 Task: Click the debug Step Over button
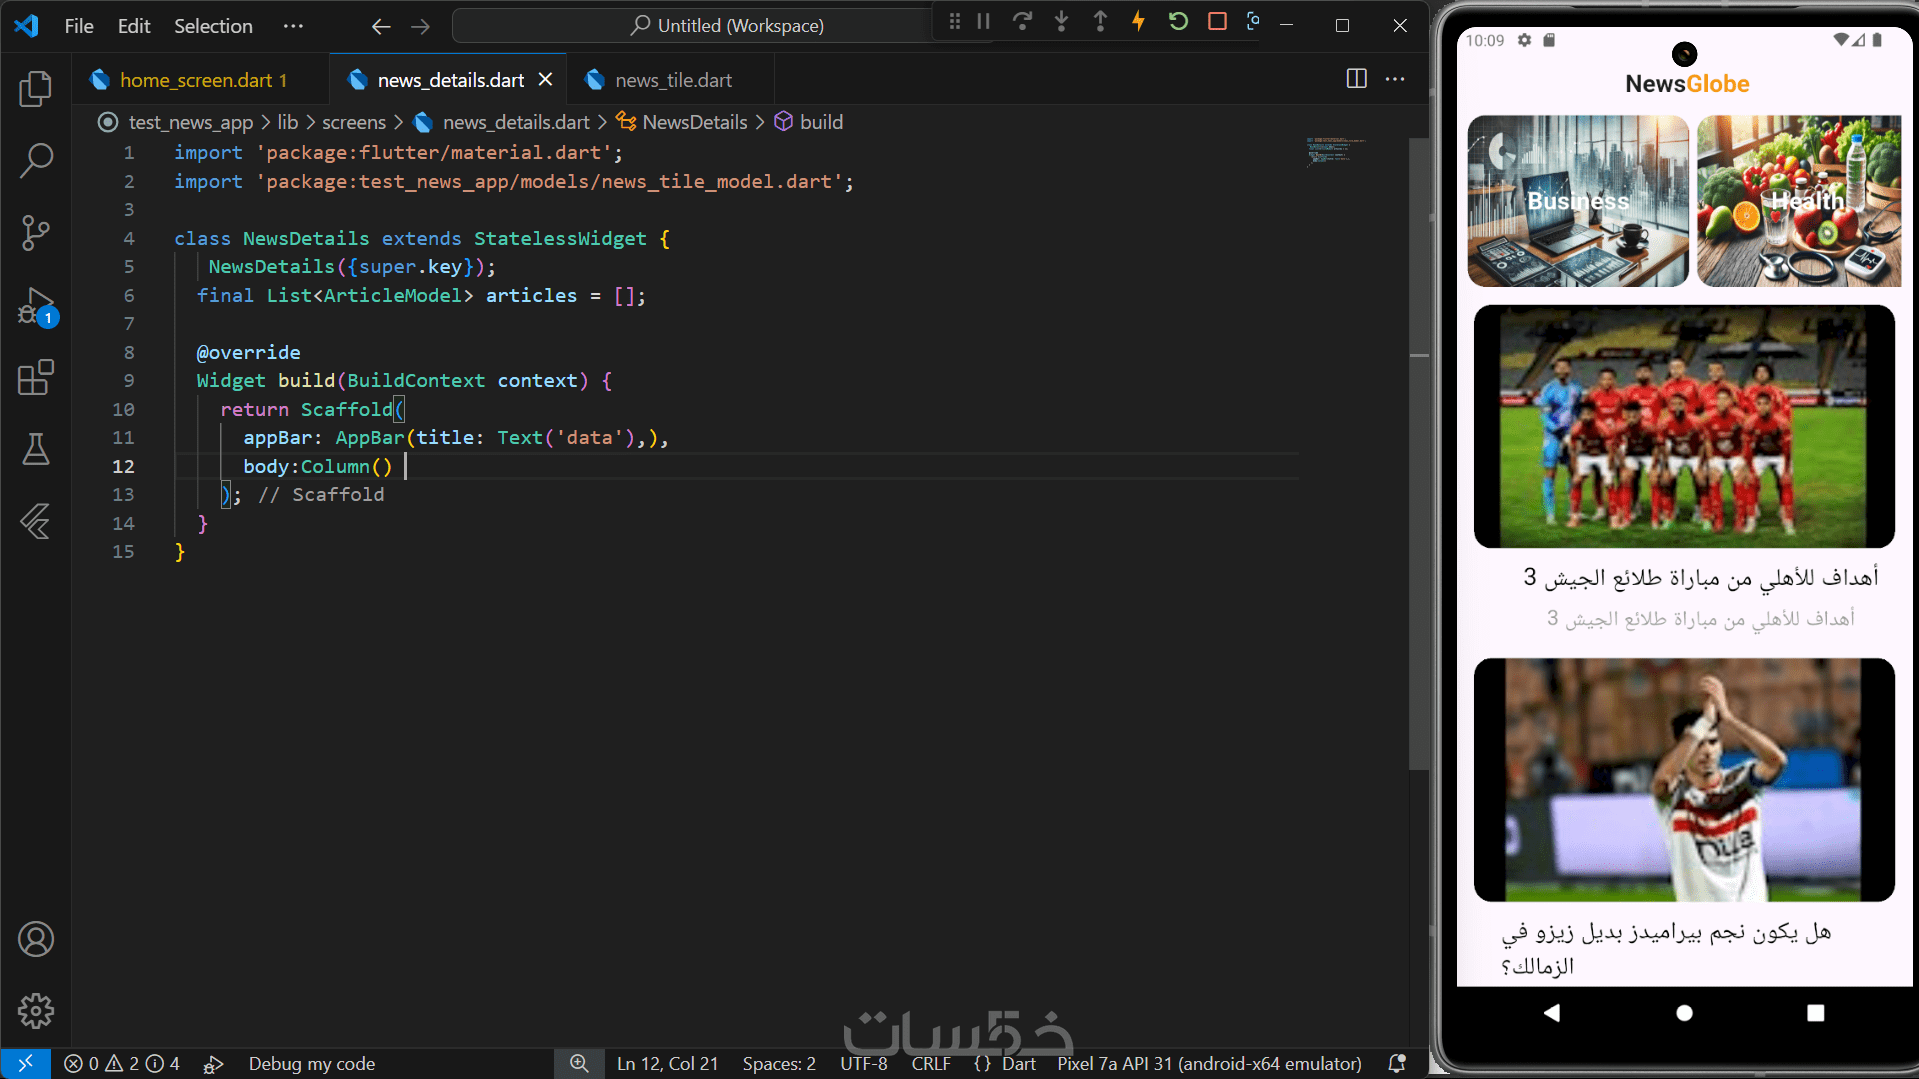click(1022, 21)
